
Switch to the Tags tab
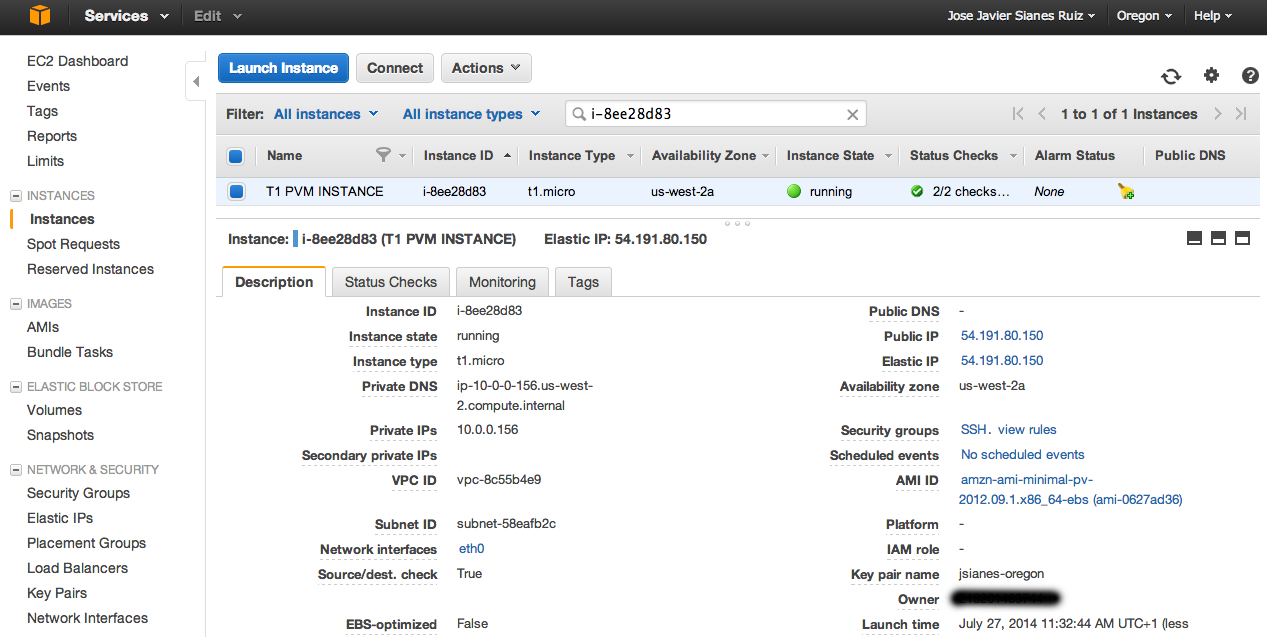coord(583,282)
